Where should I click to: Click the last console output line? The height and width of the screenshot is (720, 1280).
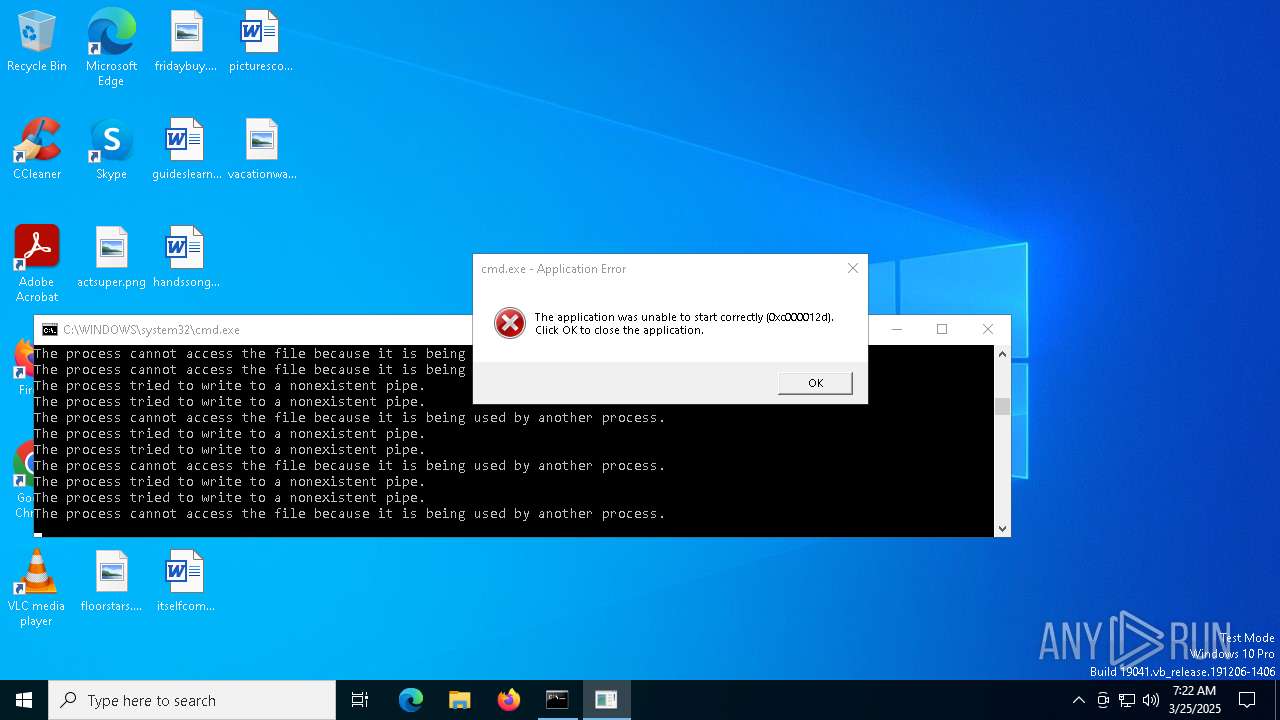click(x=349, y=514)
